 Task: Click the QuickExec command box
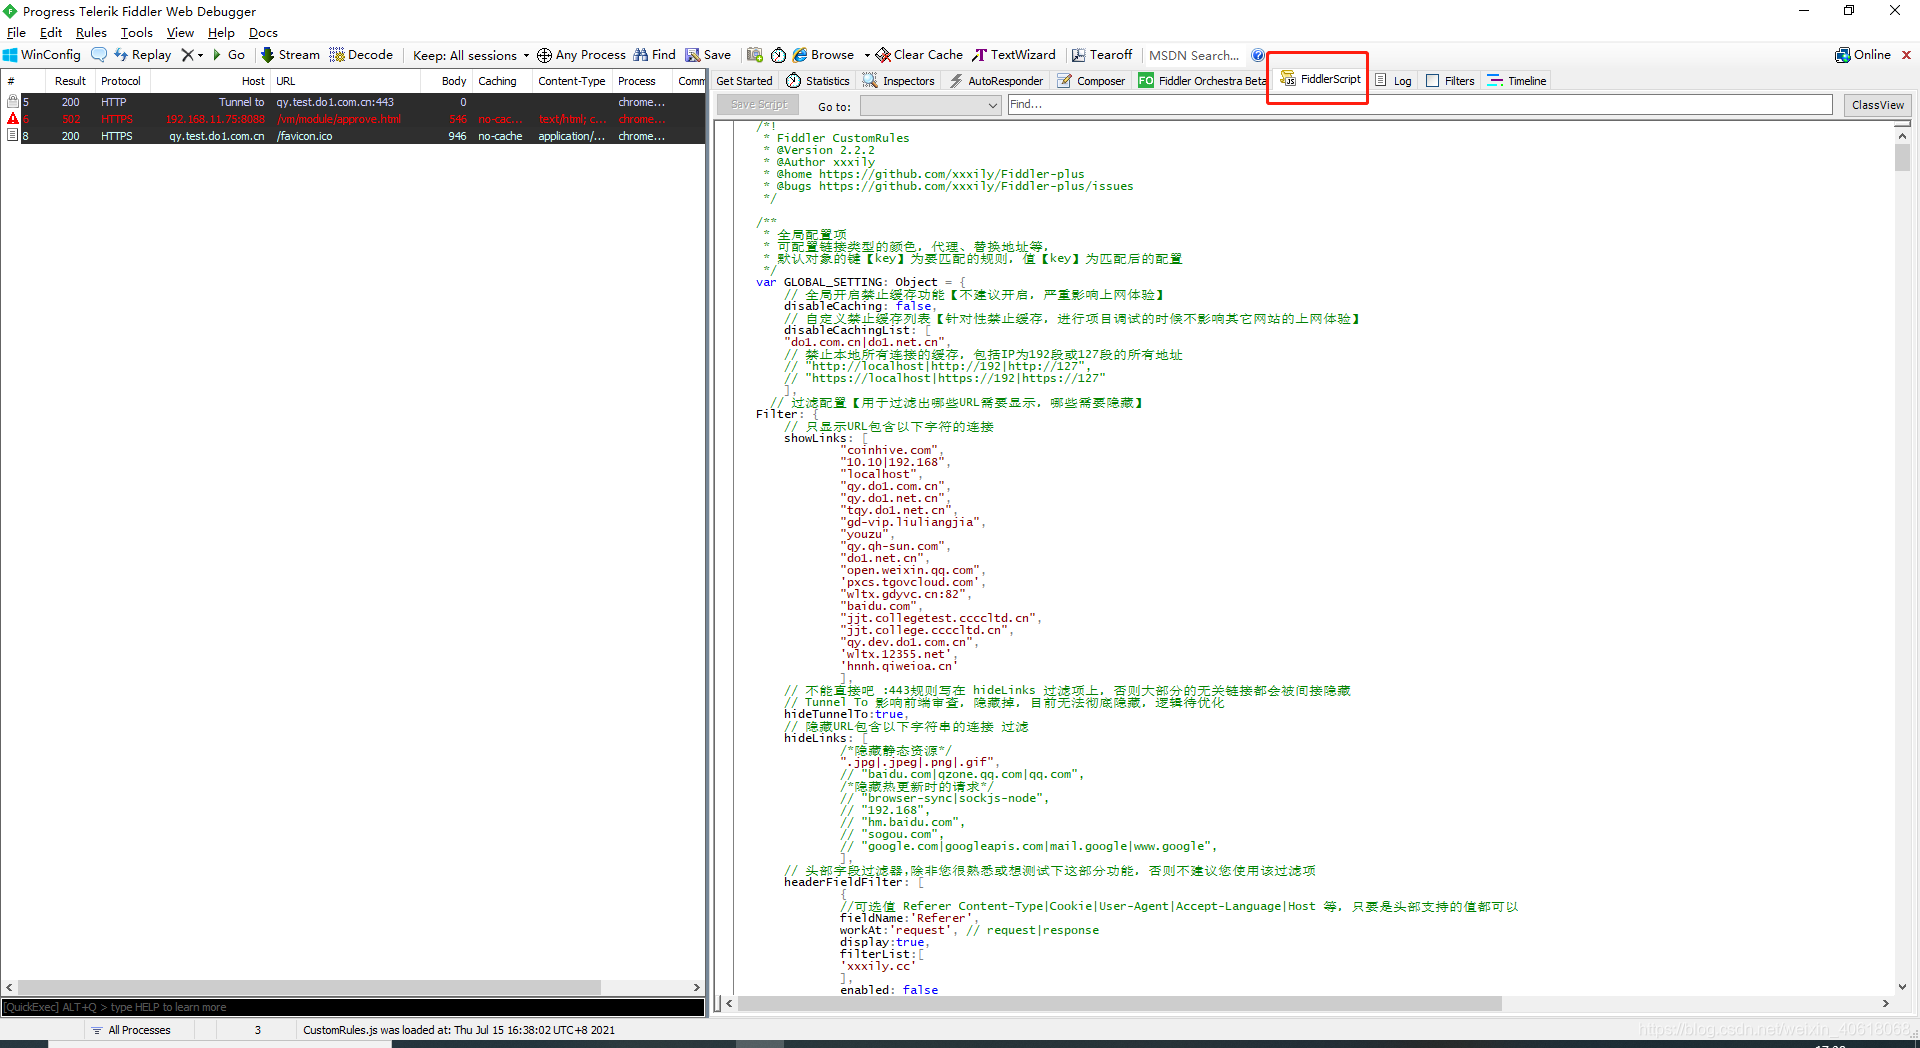[x=353, y=1007]
